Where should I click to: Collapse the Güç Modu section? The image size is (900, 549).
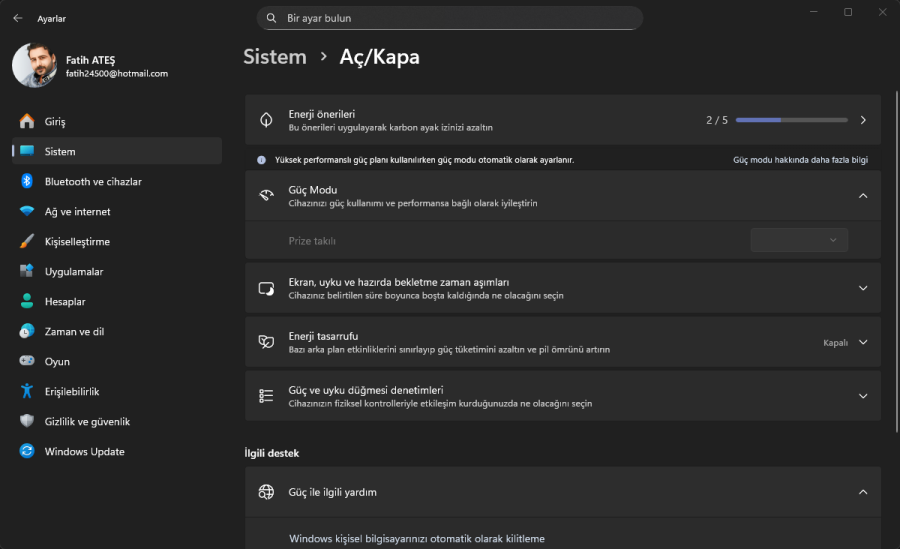(863, 196)
